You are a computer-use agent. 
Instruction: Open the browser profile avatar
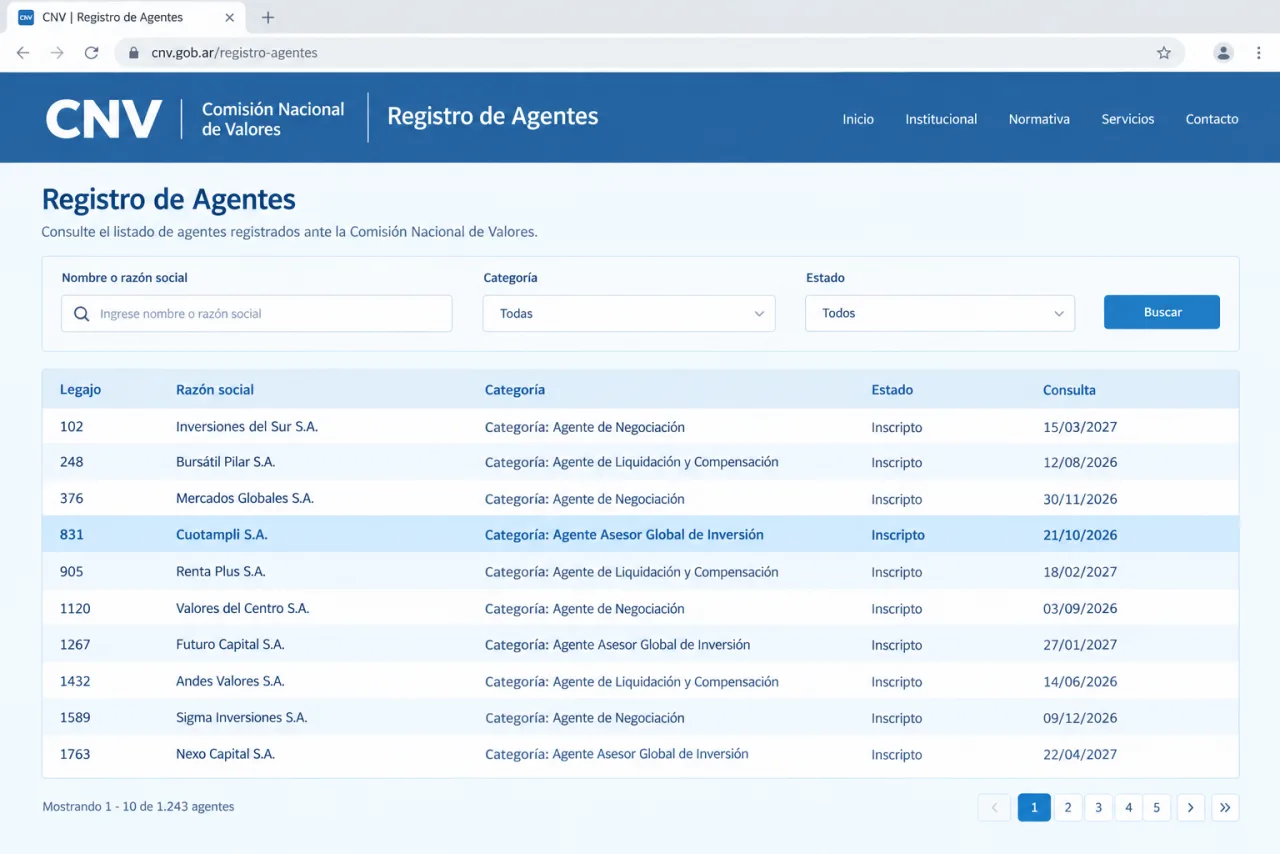(x=1223, y=53)
